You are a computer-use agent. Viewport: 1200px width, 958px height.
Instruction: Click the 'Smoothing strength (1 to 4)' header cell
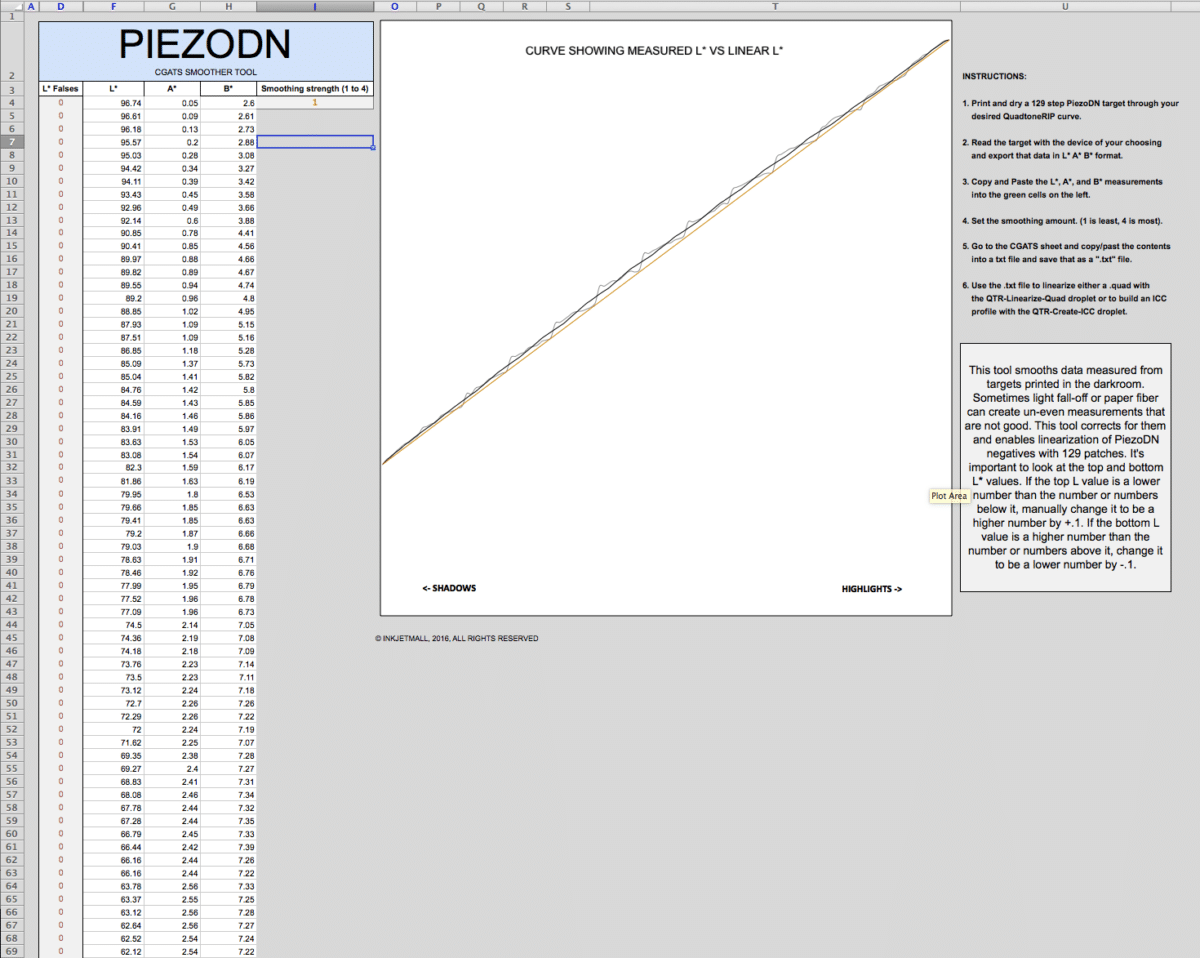pos(314,89)
